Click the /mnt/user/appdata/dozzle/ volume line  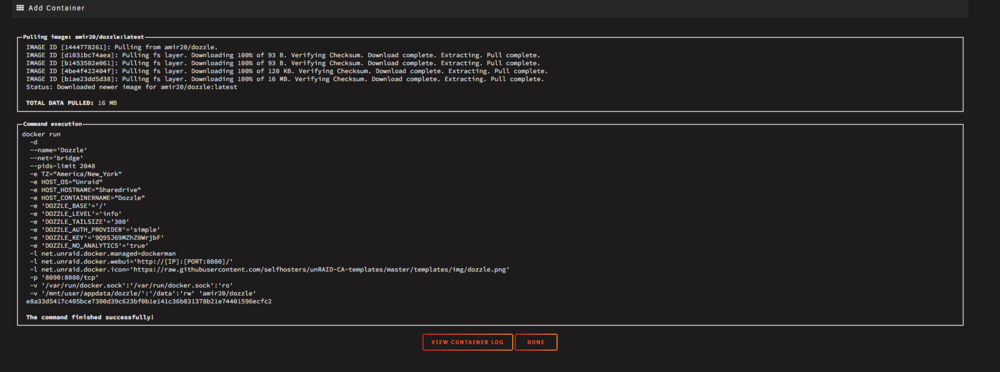point(142,294)
